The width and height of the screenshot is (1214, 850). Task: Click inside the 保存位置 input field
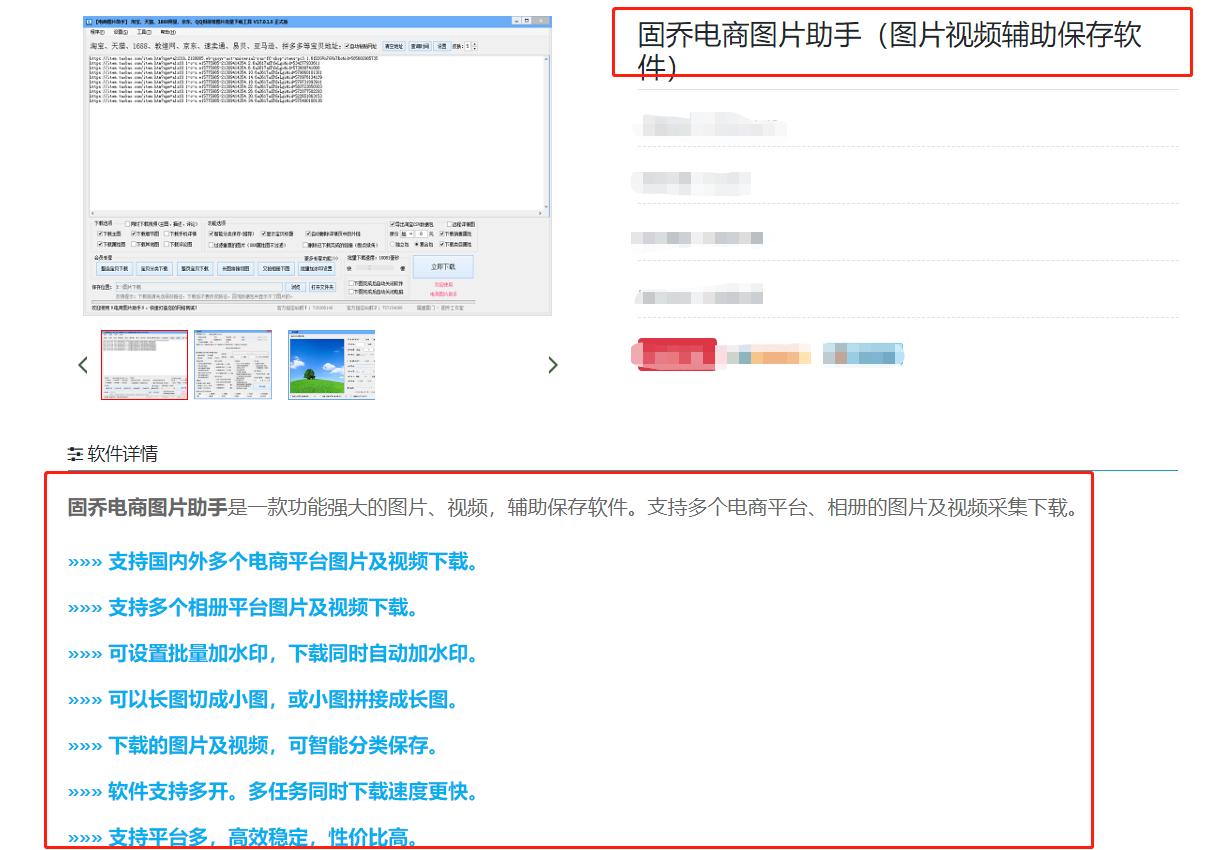point(200,286)
